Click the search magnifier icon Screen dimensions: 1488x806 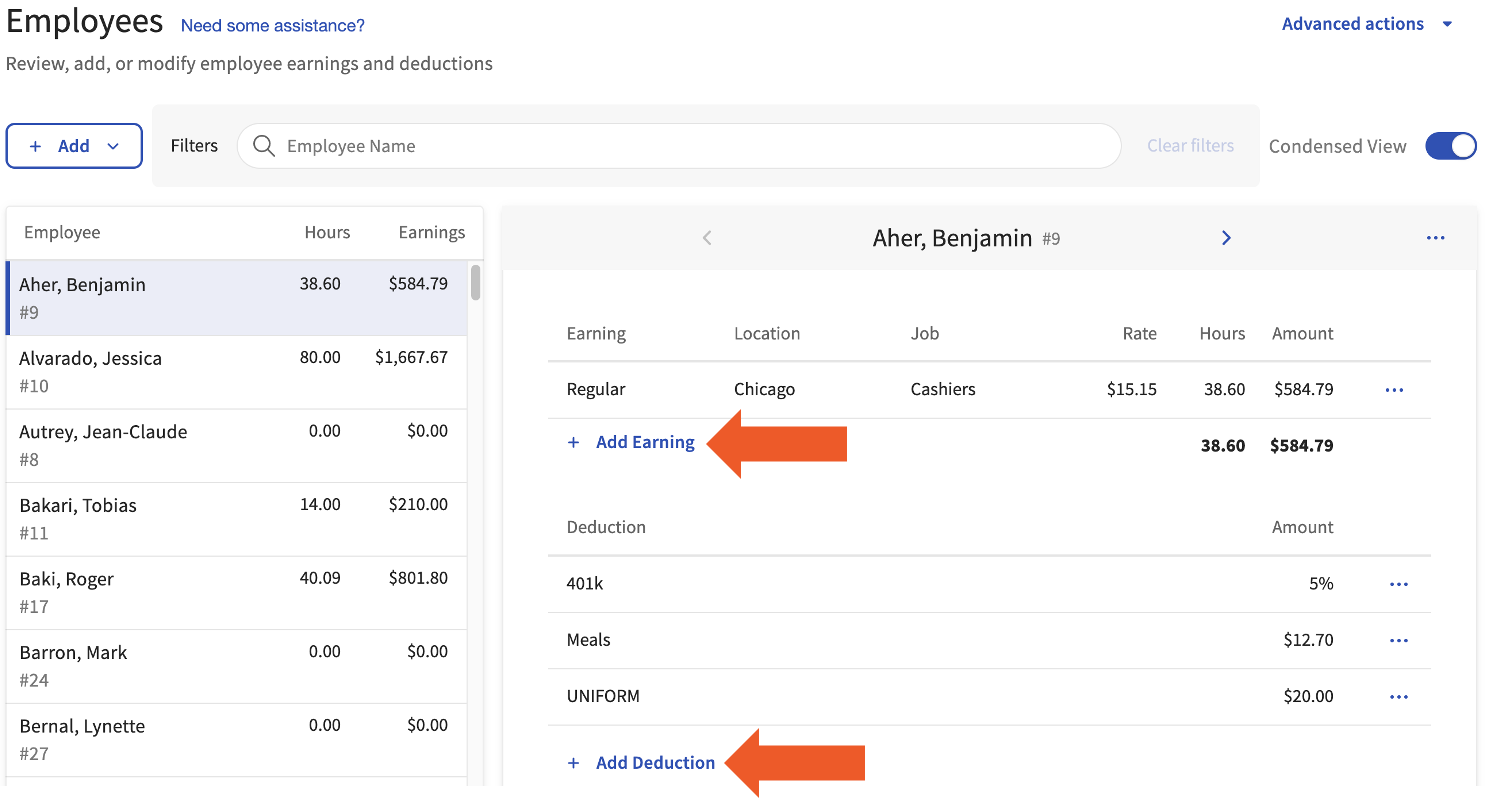tap(264, 146)
